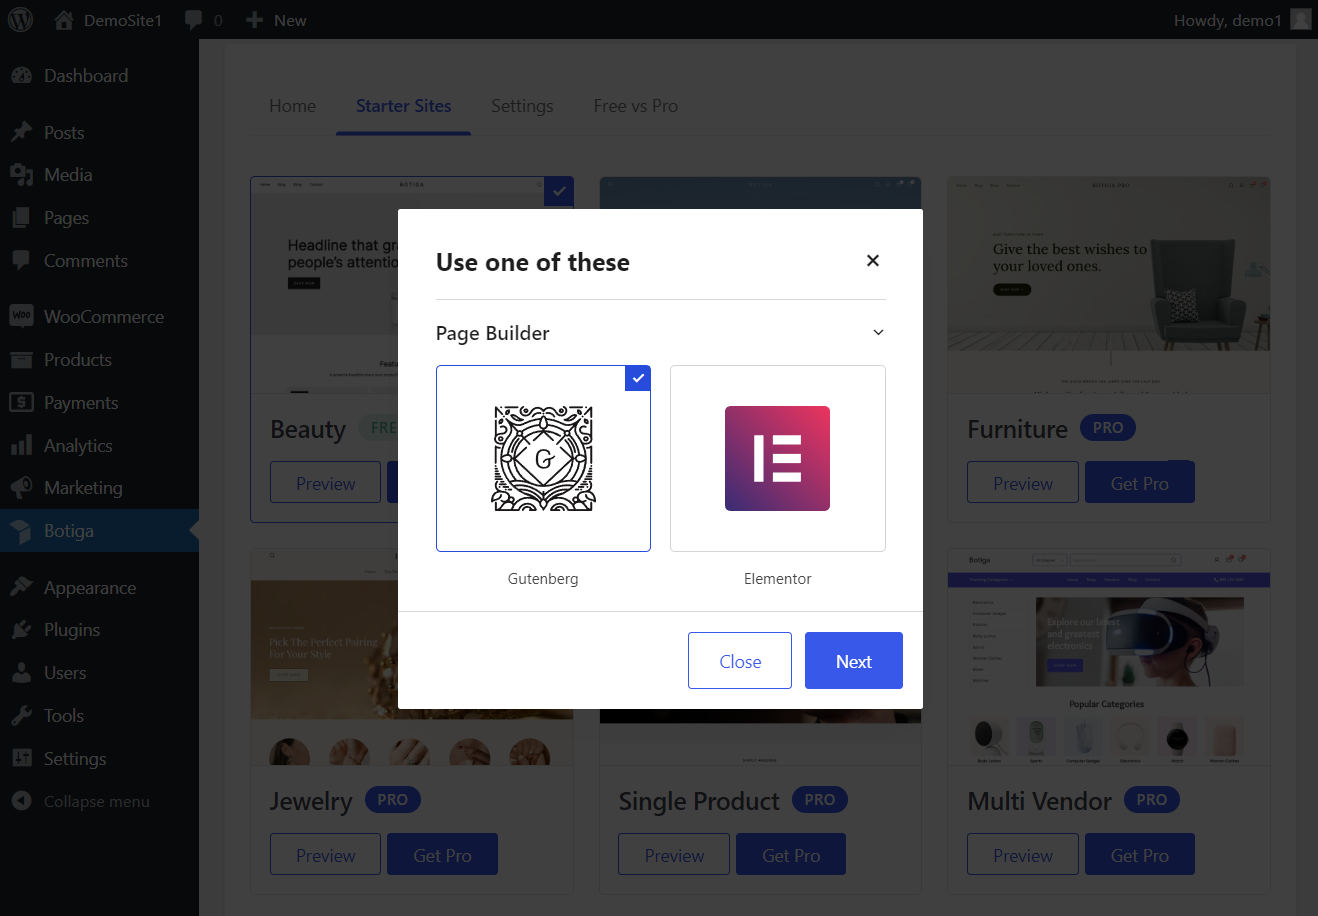Switch to the Home tab

tap(293, 106)
